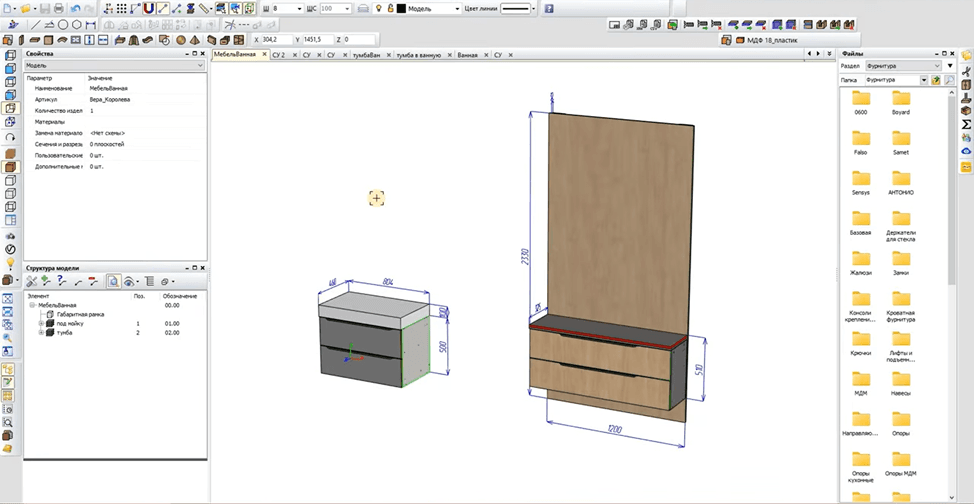Toggle the grid dots icon
The height and width of the screenshot is (504, 974).
pos(122,9)
